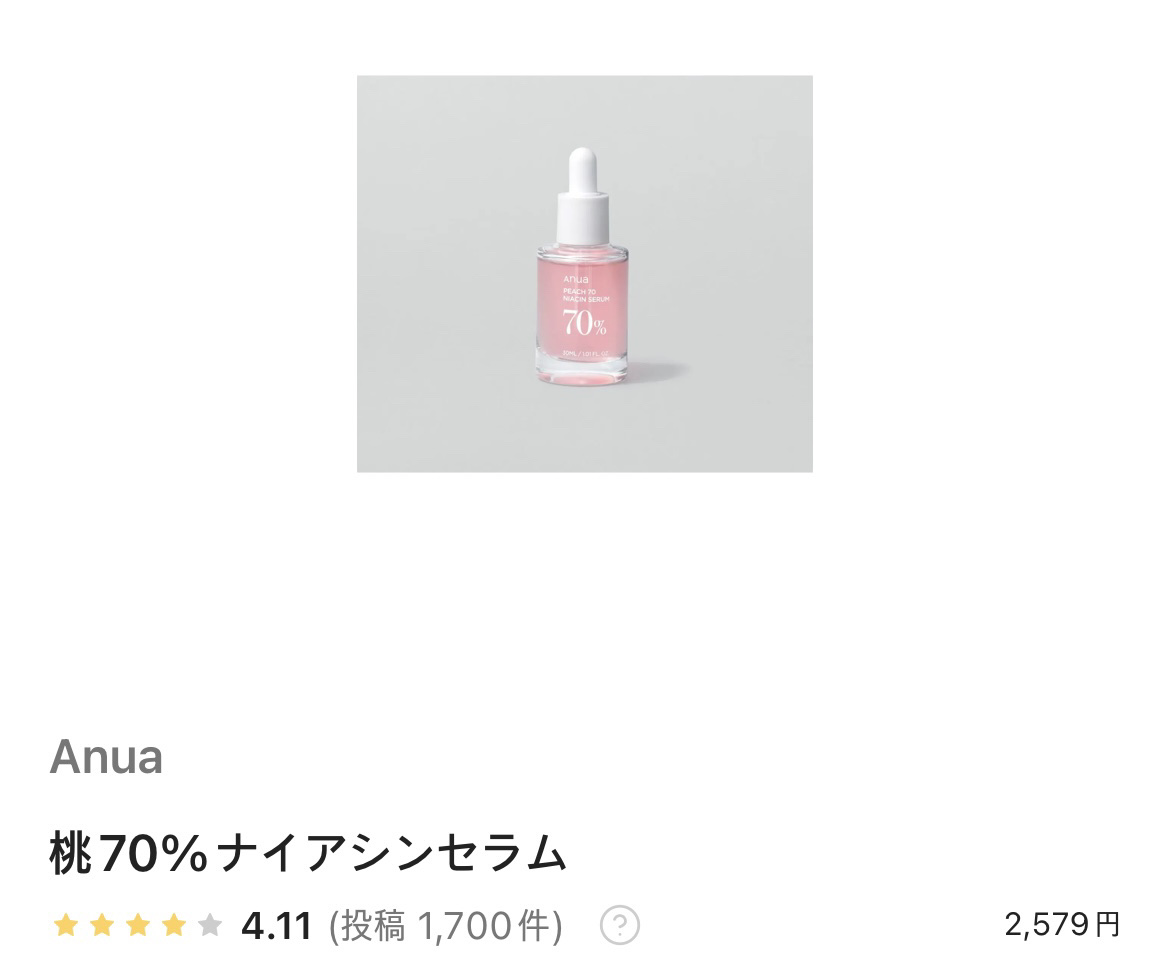Click the fourth yellow rating star
The width and height of the screenshot is (1170, 965).
173,925
